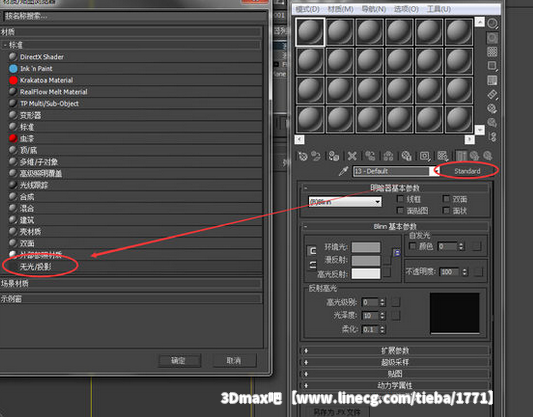Open the material editor Options icon
533x417 pixels.
click(x=492, y=109)
